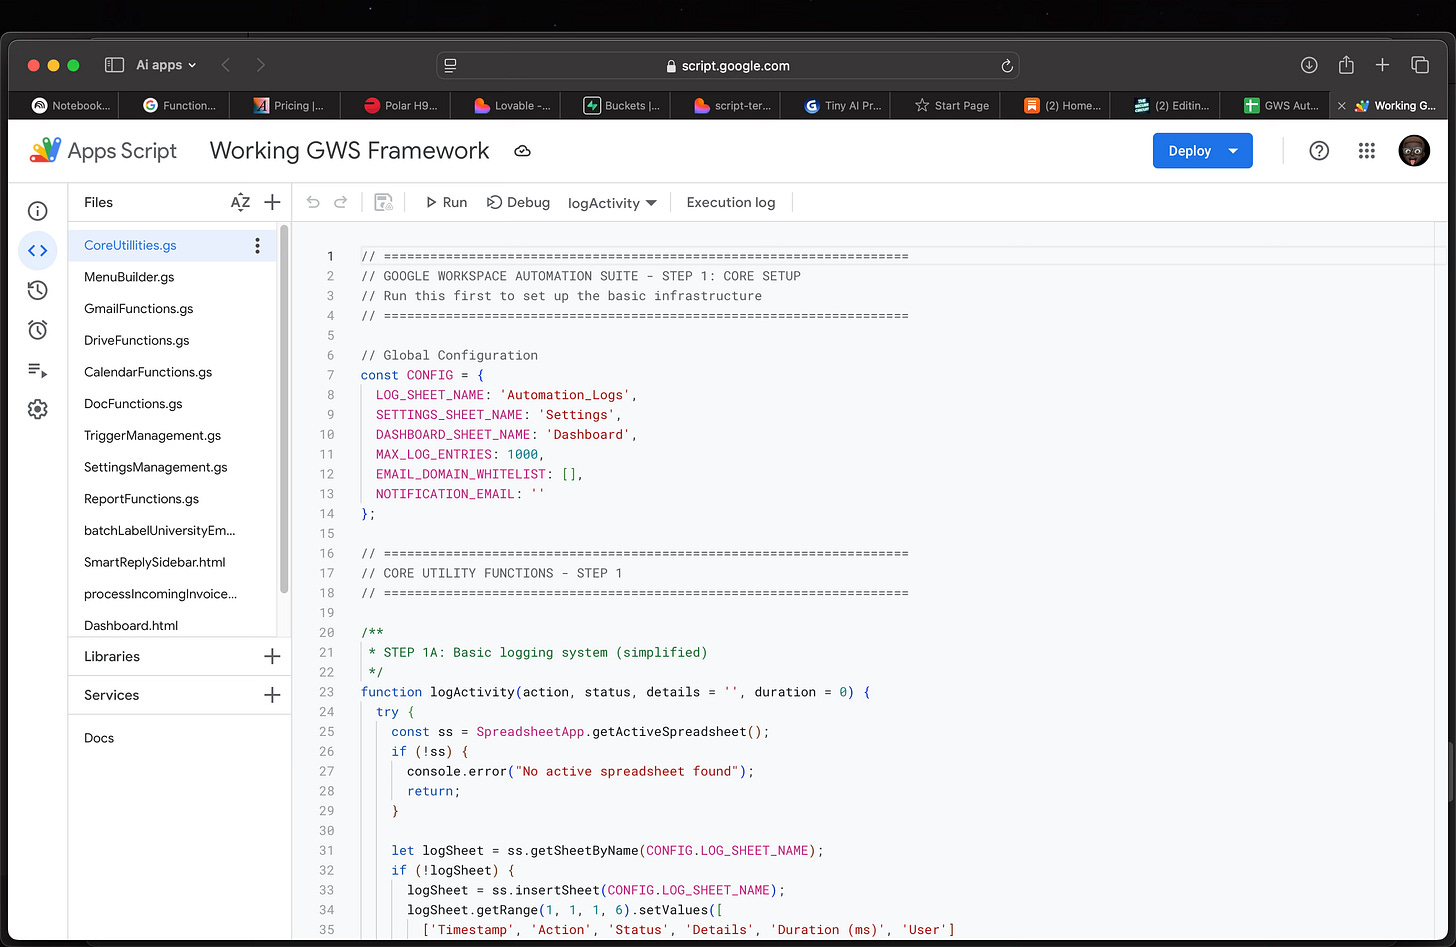Run the logActivity function

pyautogui.click(x=445, y=202)
